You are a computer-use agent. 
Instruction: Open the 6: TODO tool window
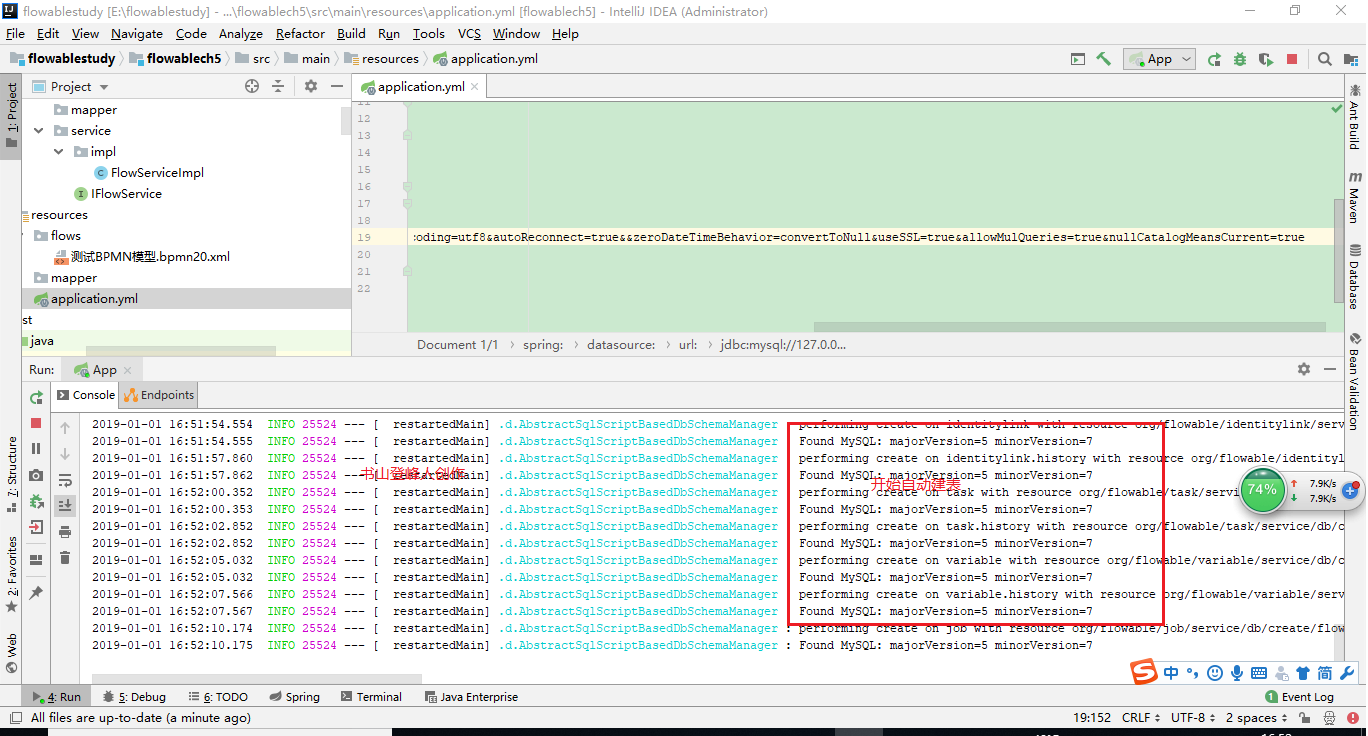point(217,697)
